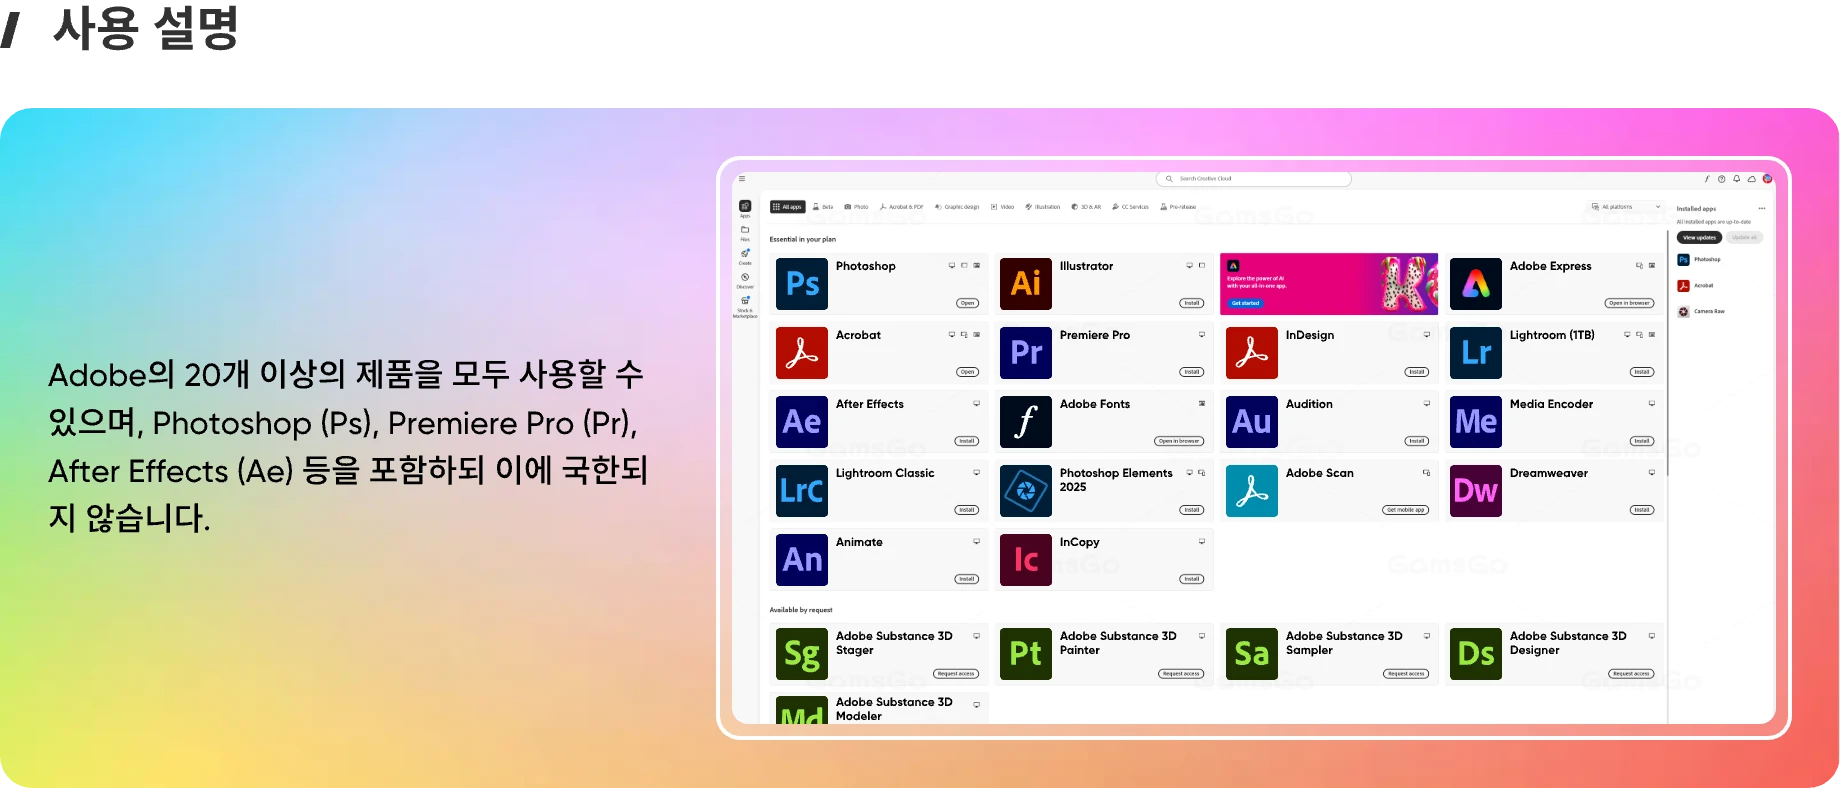The height and width of the screenshot is (788, 1840).
Task: Click the Substance 3D Sampler Sa icon
Action: pyautogui.click(x=1252, y=654)
